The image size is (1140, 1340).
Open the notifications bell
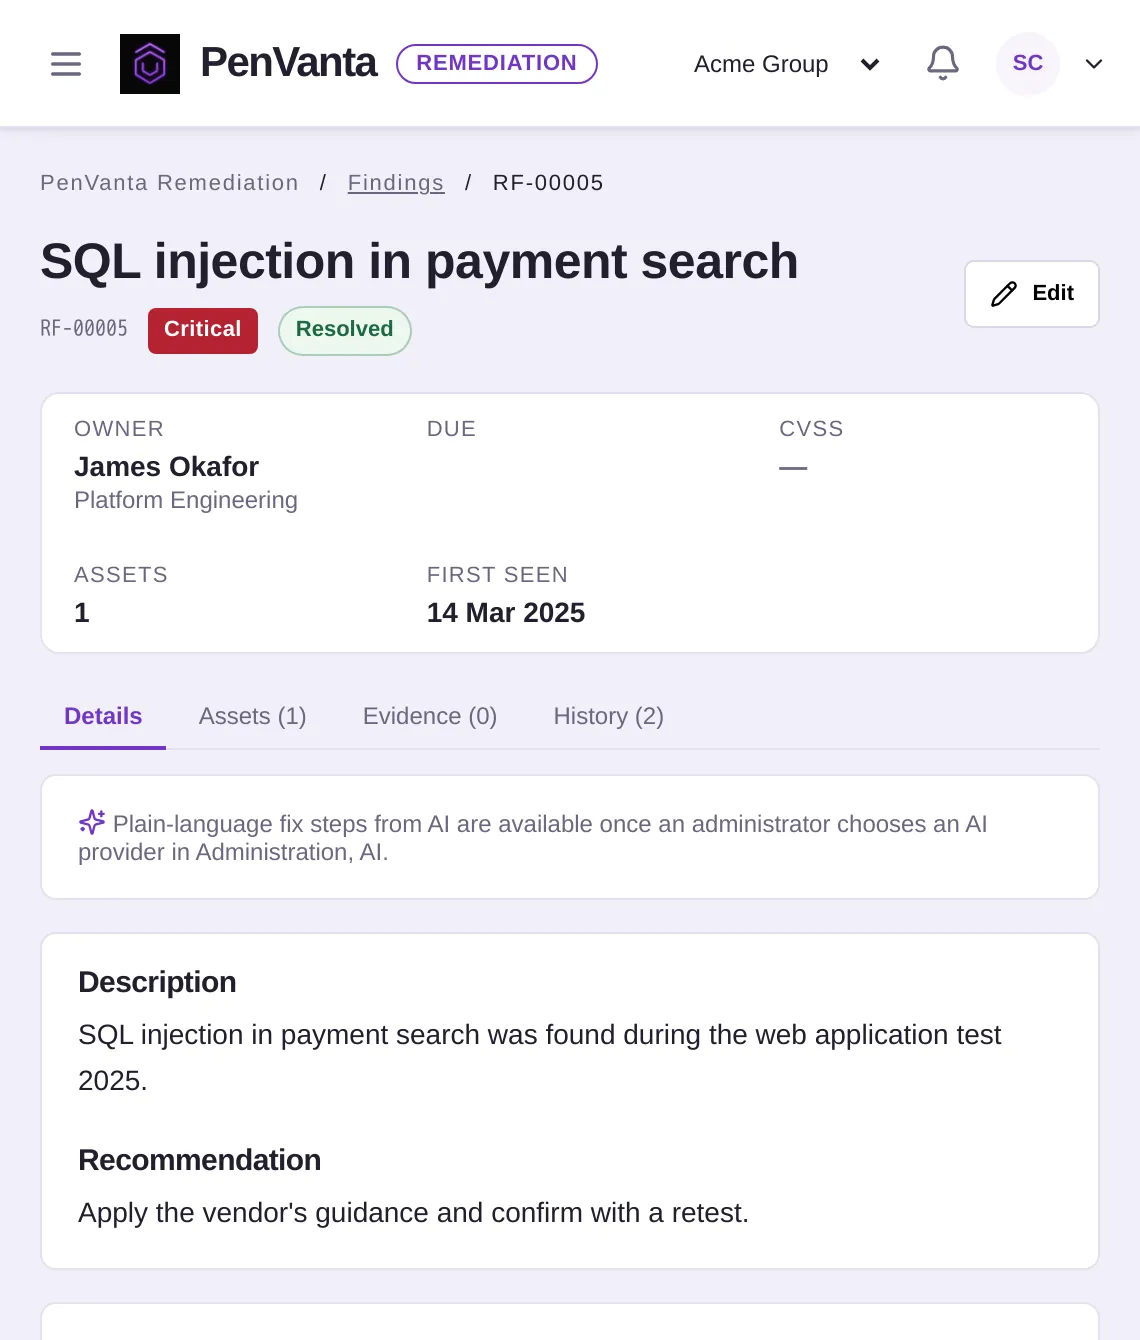pos(942,63)
